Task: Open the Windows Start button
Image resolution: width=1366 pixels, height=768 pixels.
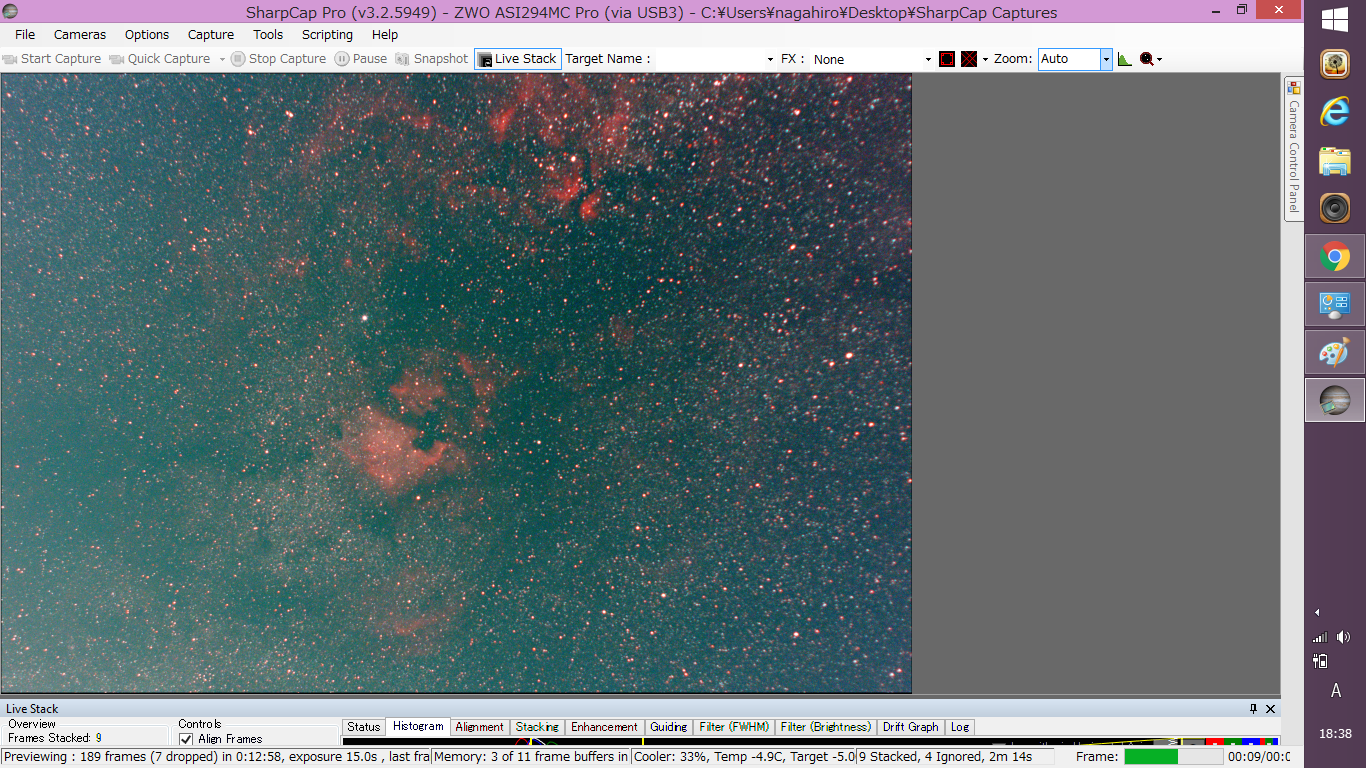Action: pos(1335,20)
